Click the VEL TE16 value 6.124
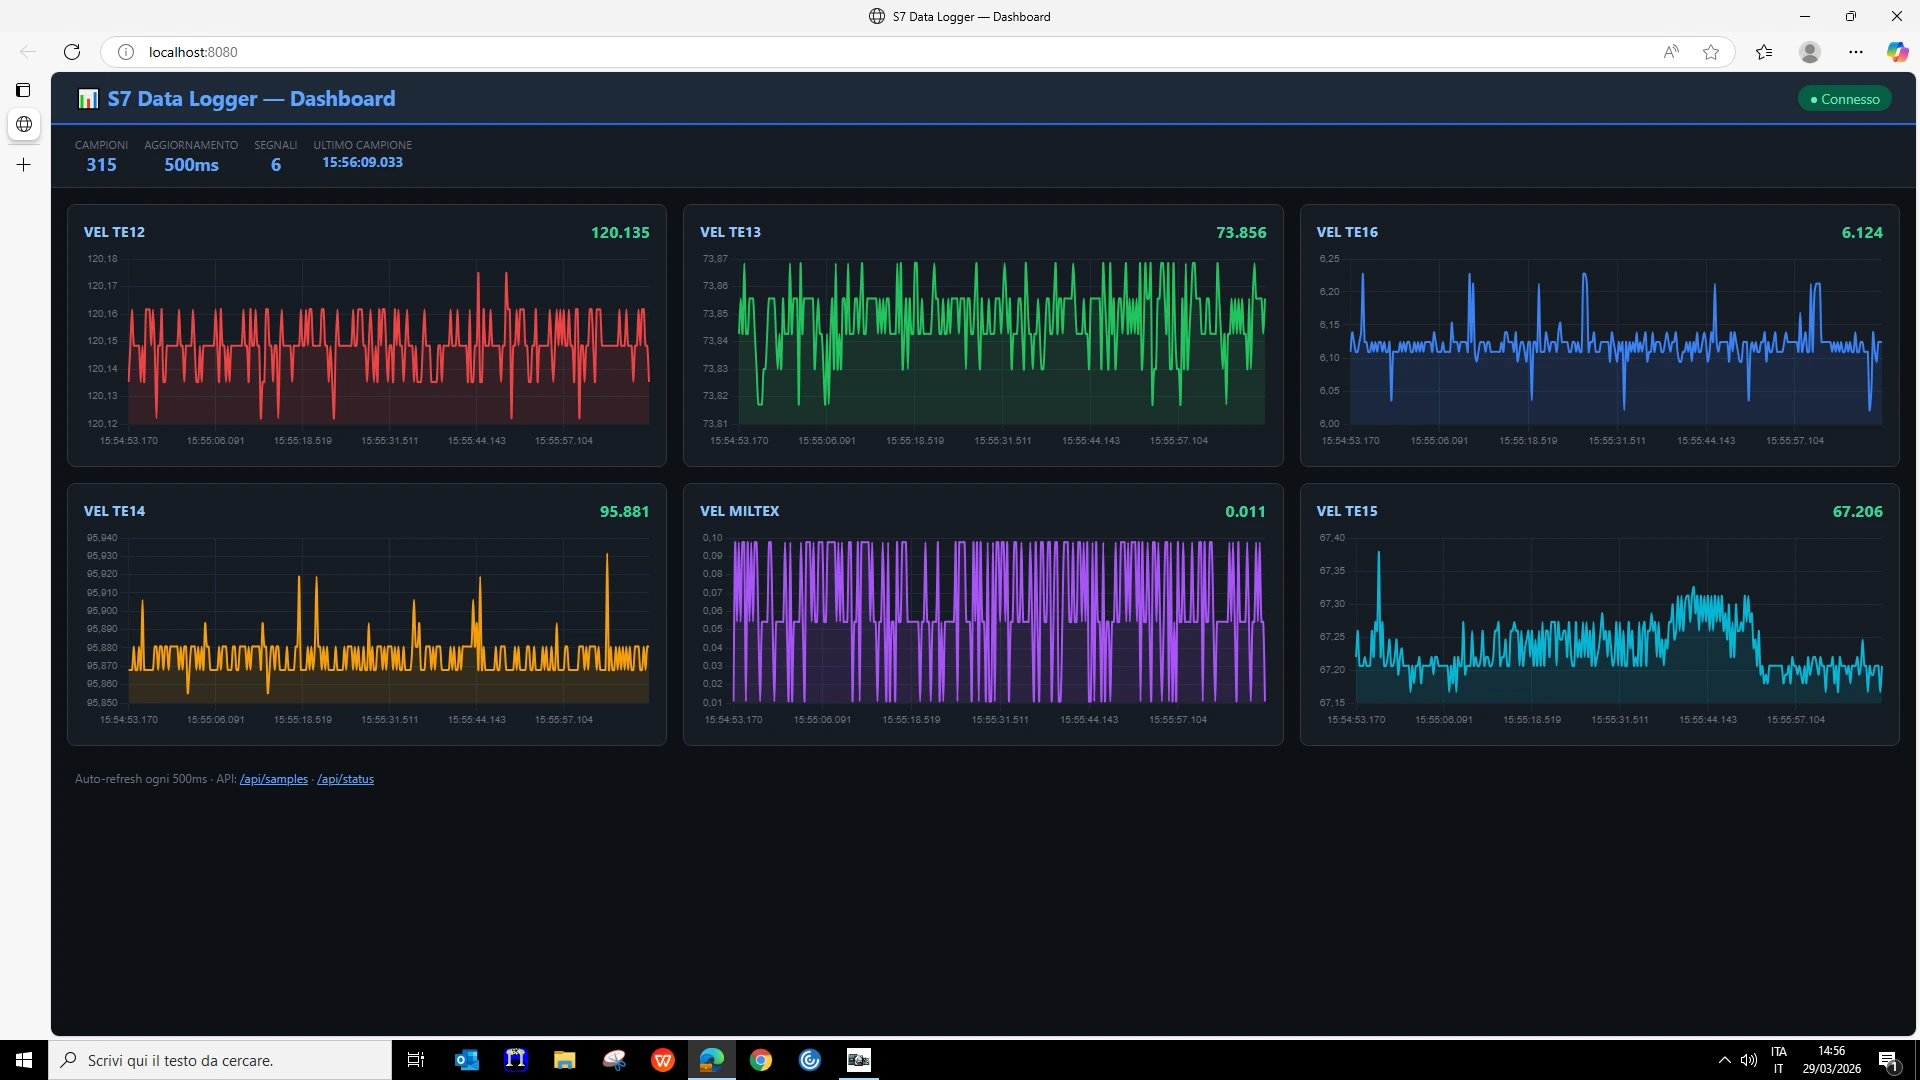This screenshot has height=1080, width=1920. tap(1862, 232)
